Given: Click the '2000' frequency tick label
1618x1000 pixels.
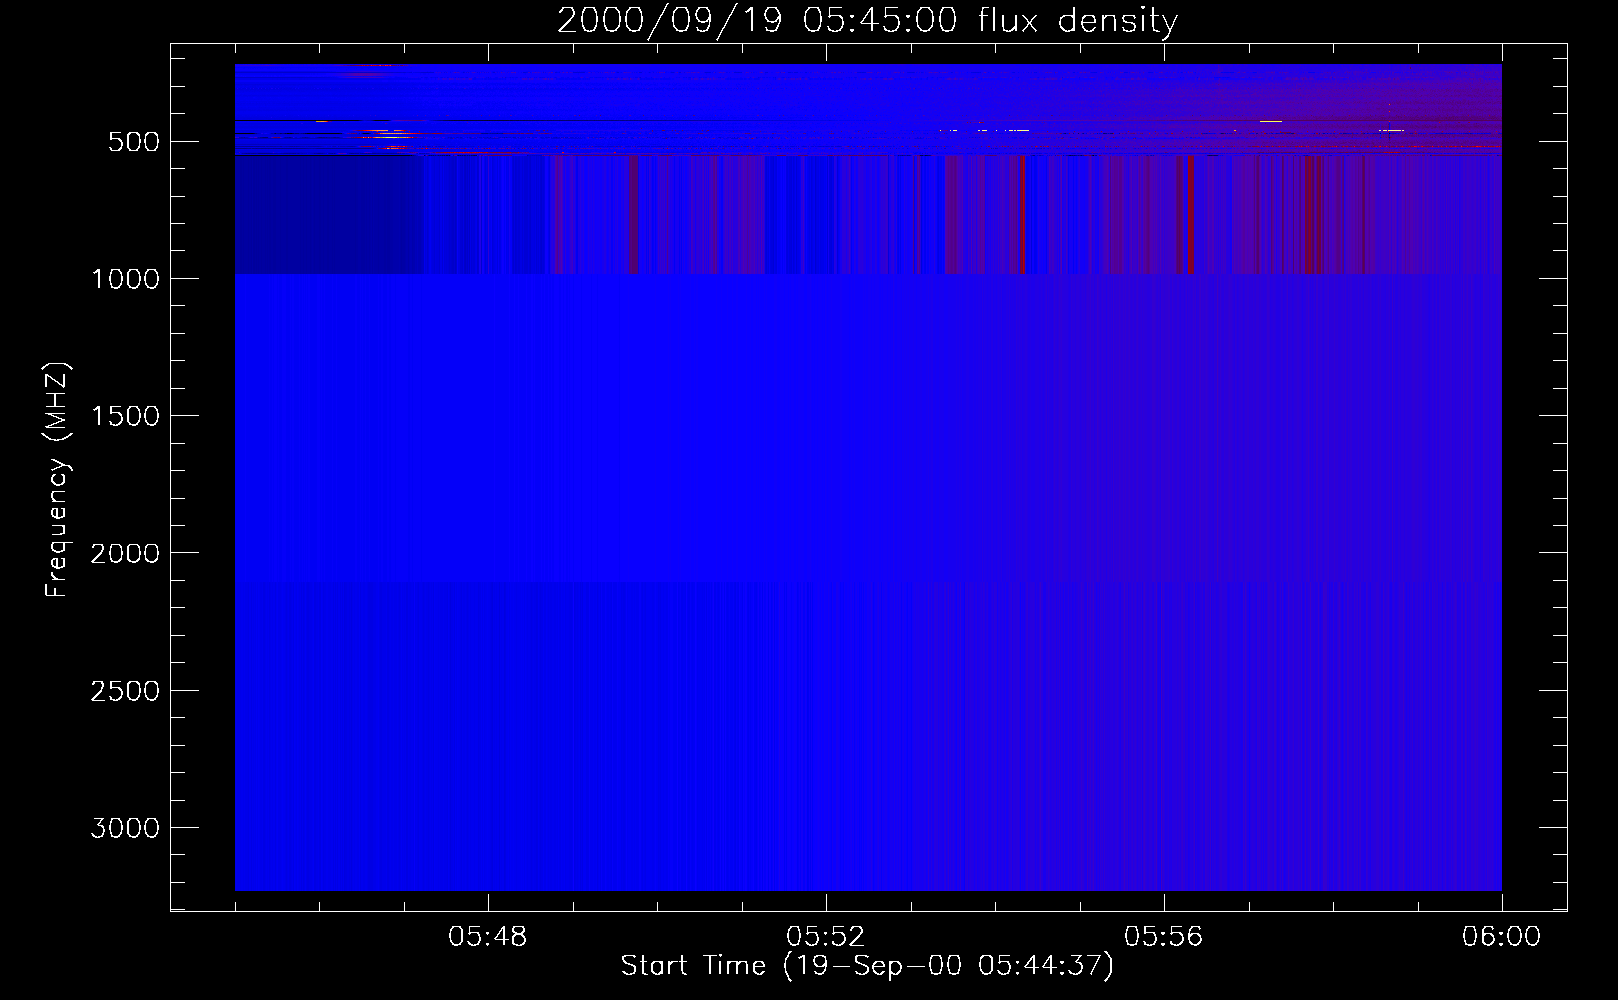Looking at the screenshot, I should 125,553.
